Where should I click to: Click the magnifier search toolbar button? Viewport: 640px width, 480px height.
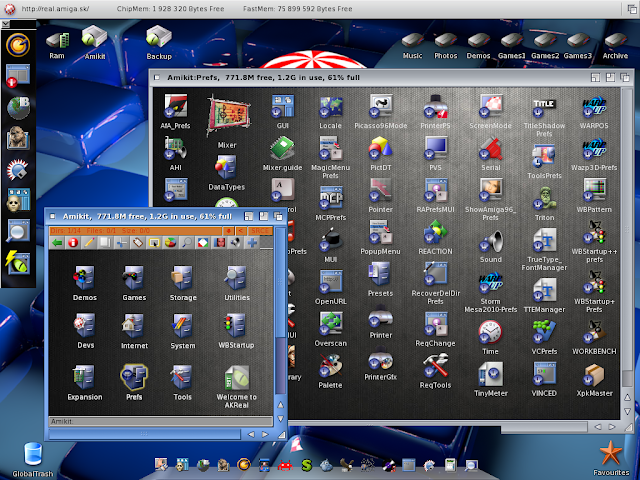coord(187,242)
